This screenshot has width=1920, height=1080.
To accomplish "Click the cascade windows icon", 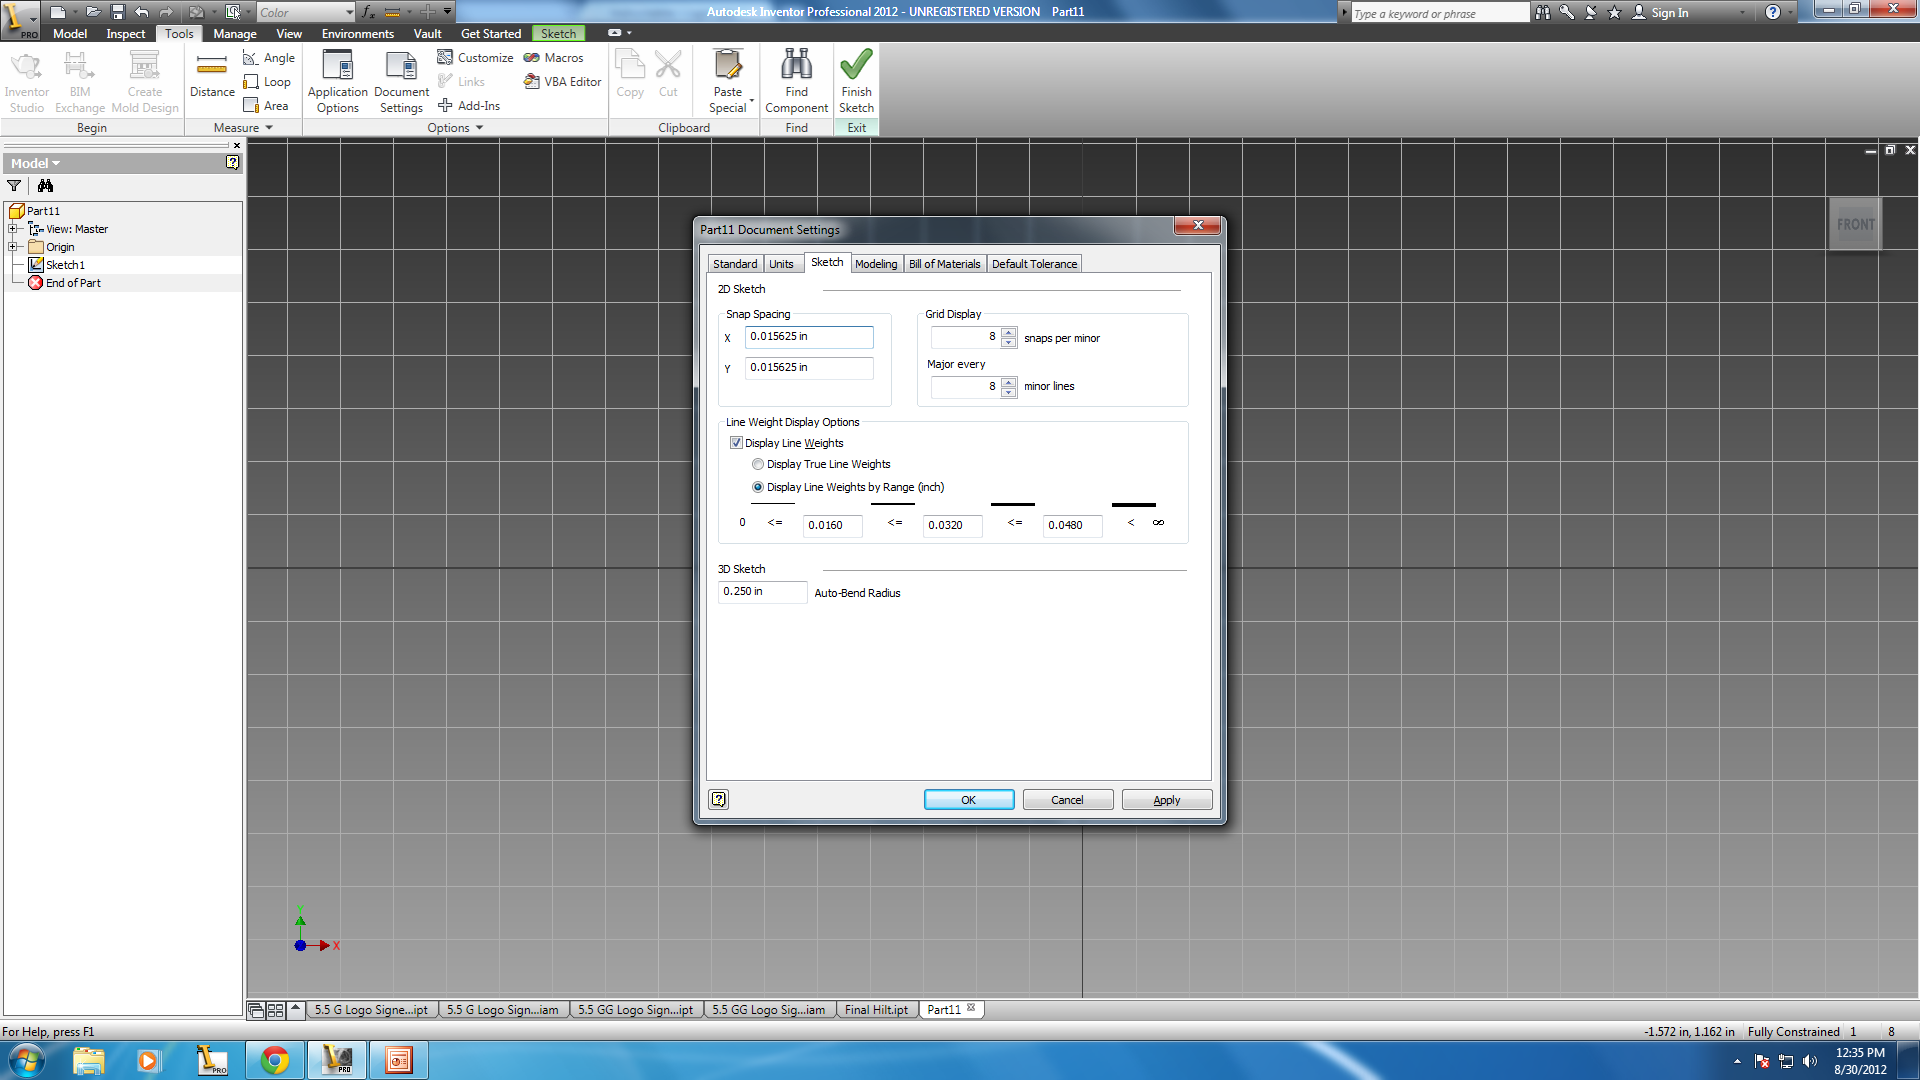I will point(256,1010).
